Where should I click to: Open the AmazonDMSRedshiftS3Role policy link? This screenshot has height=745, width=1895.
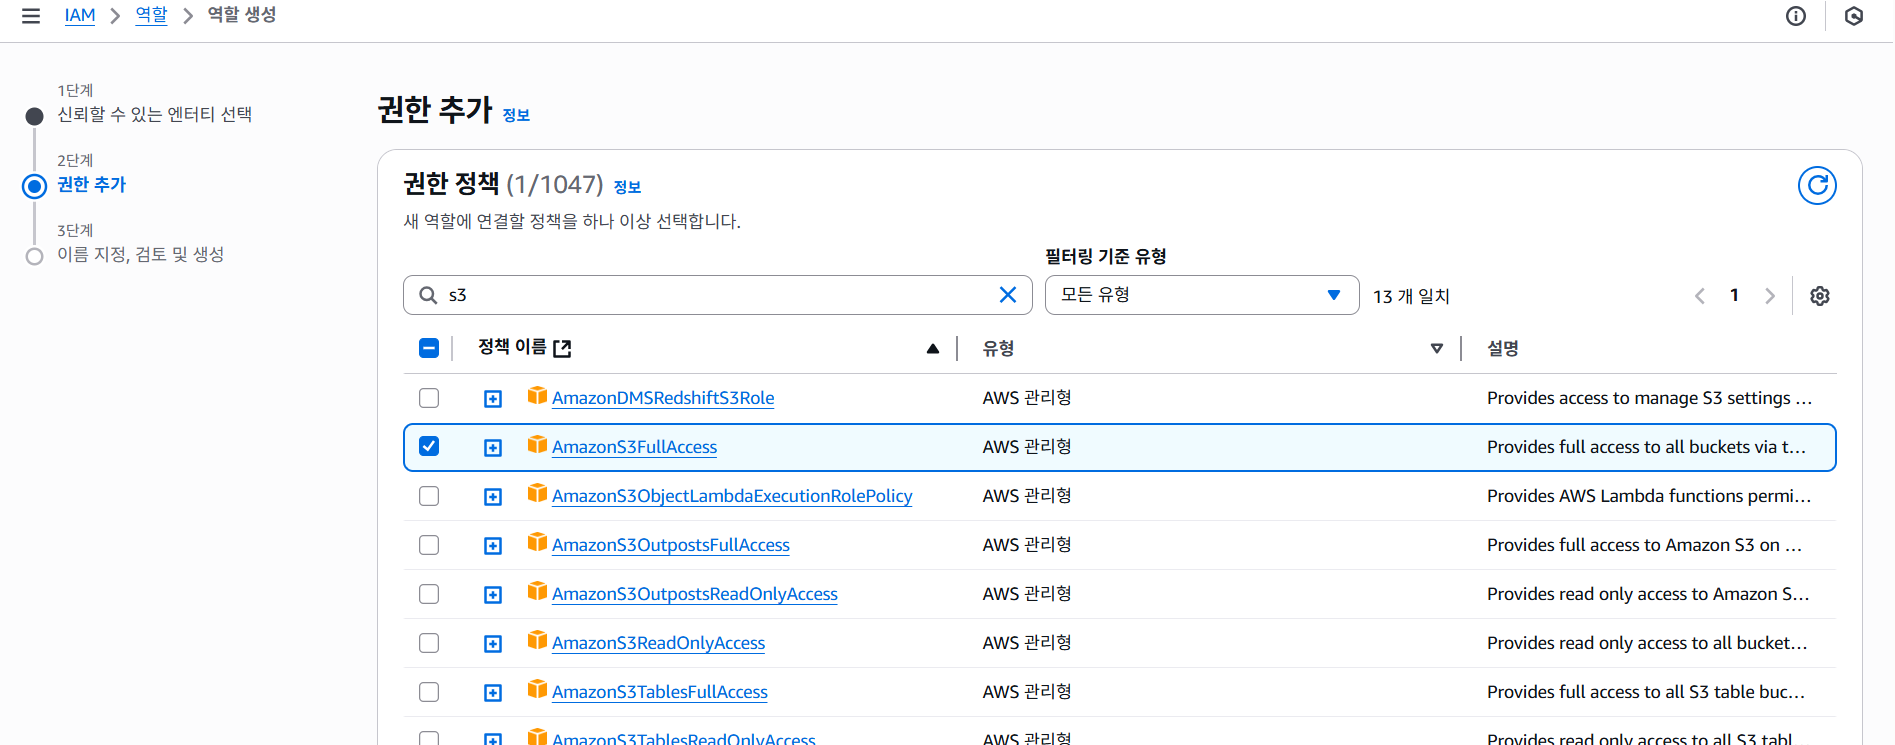click(x=663, y=398)
